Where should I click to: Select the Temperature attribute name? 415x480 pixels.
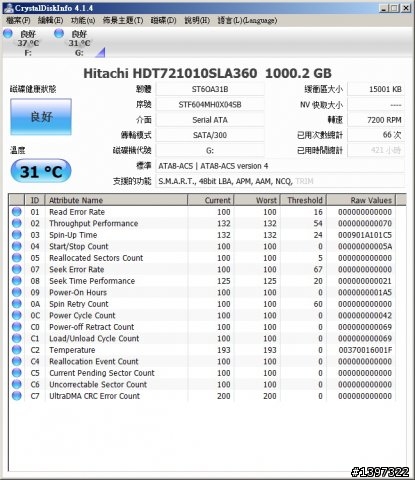coord(72,350)
